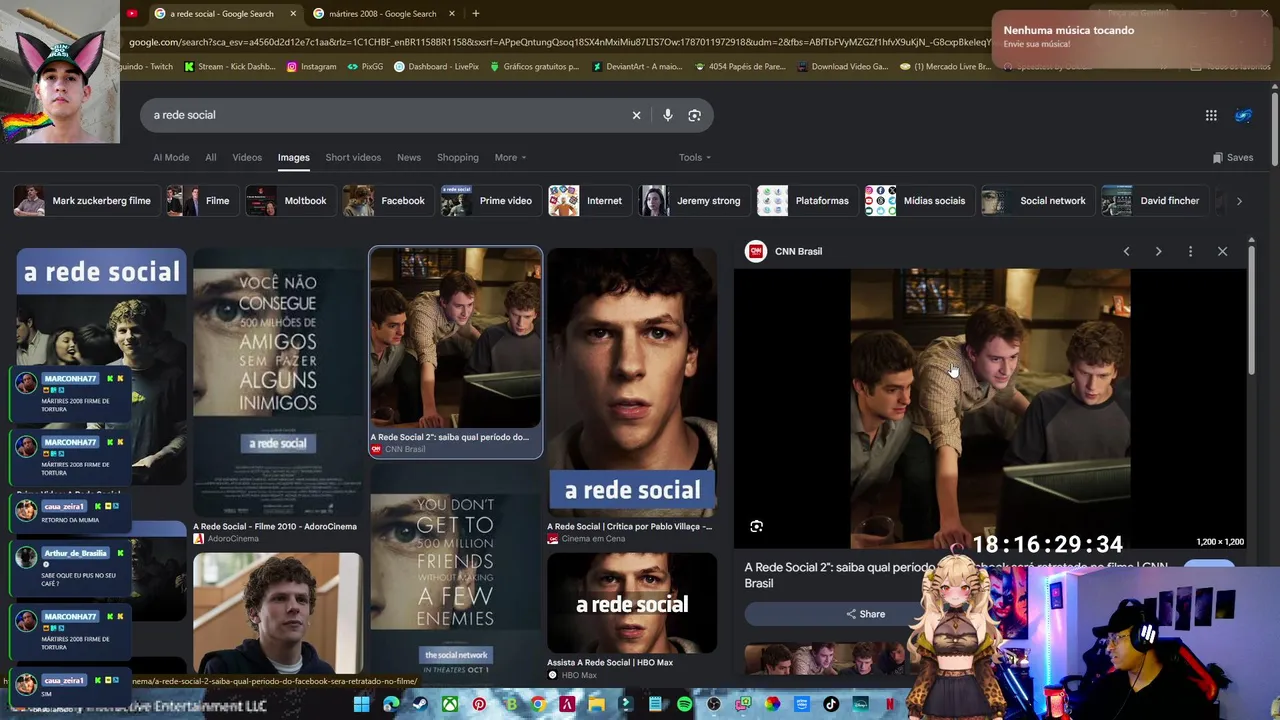Screen dimensions: 1280x720
Task: Open the pinned YouTube tab
Action: (131, 13)
